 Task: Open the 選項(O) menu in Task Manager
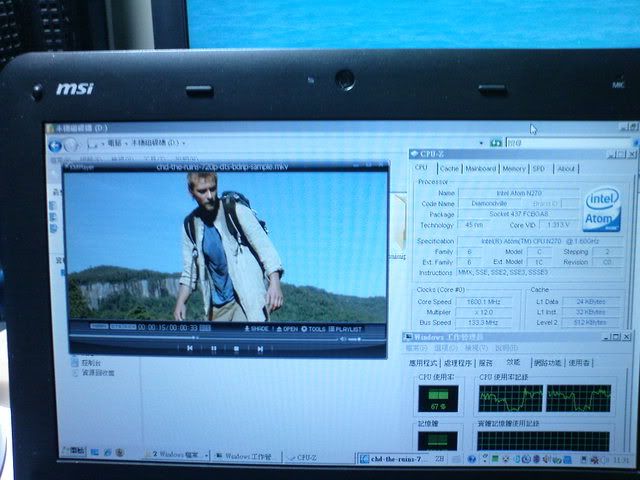click(x=446, y=348)
